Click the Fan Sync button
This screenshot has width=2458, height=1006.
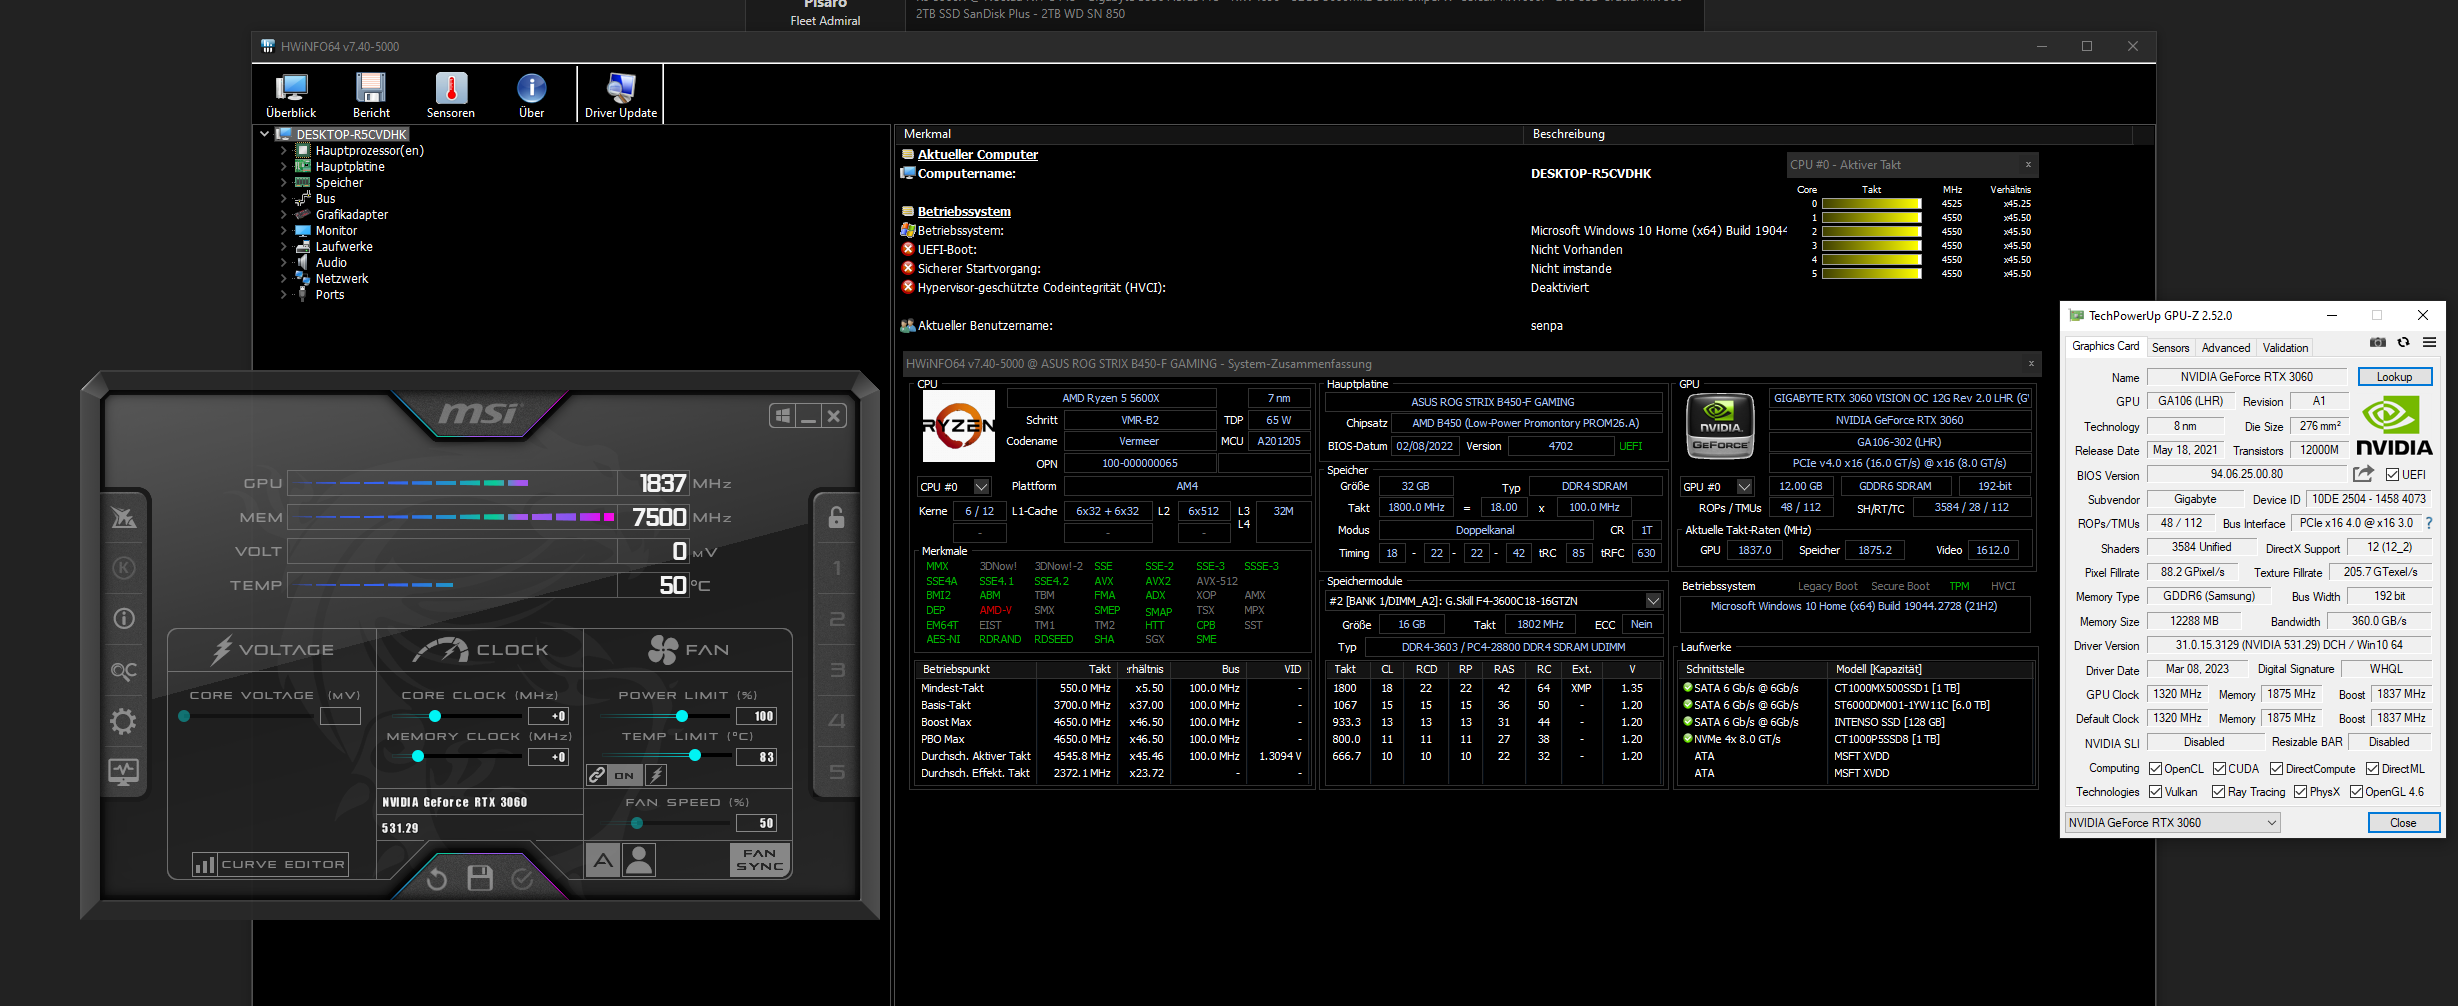coord(760,860)
